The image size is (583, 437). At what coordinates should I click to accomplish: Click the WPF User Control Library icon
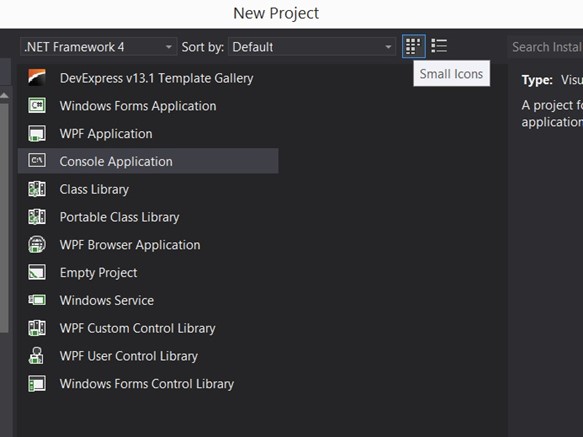tap(36, 356)
